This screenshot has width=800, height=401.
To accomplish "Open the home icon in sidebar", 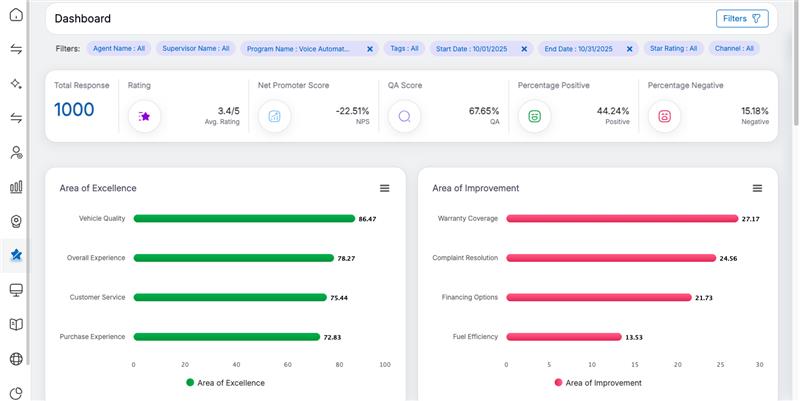I will (15, 14).
